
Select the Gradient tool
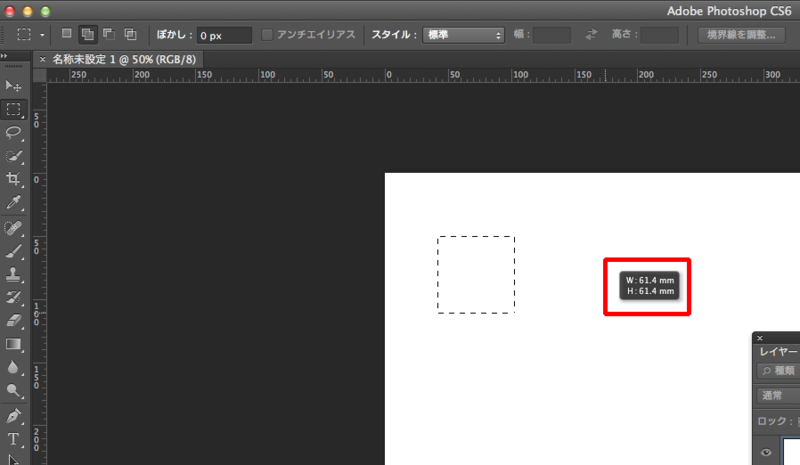[13, 344]
